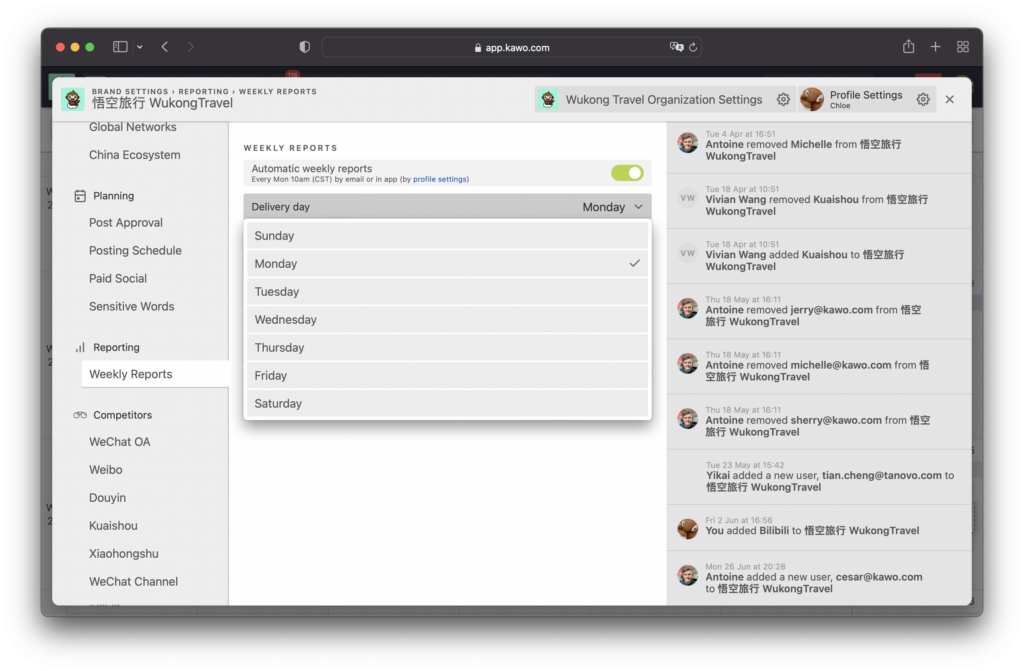Click the Yikai added tian.cheng@tanovo.com entry
The image size is (1024, 671).
coord(819,477)
